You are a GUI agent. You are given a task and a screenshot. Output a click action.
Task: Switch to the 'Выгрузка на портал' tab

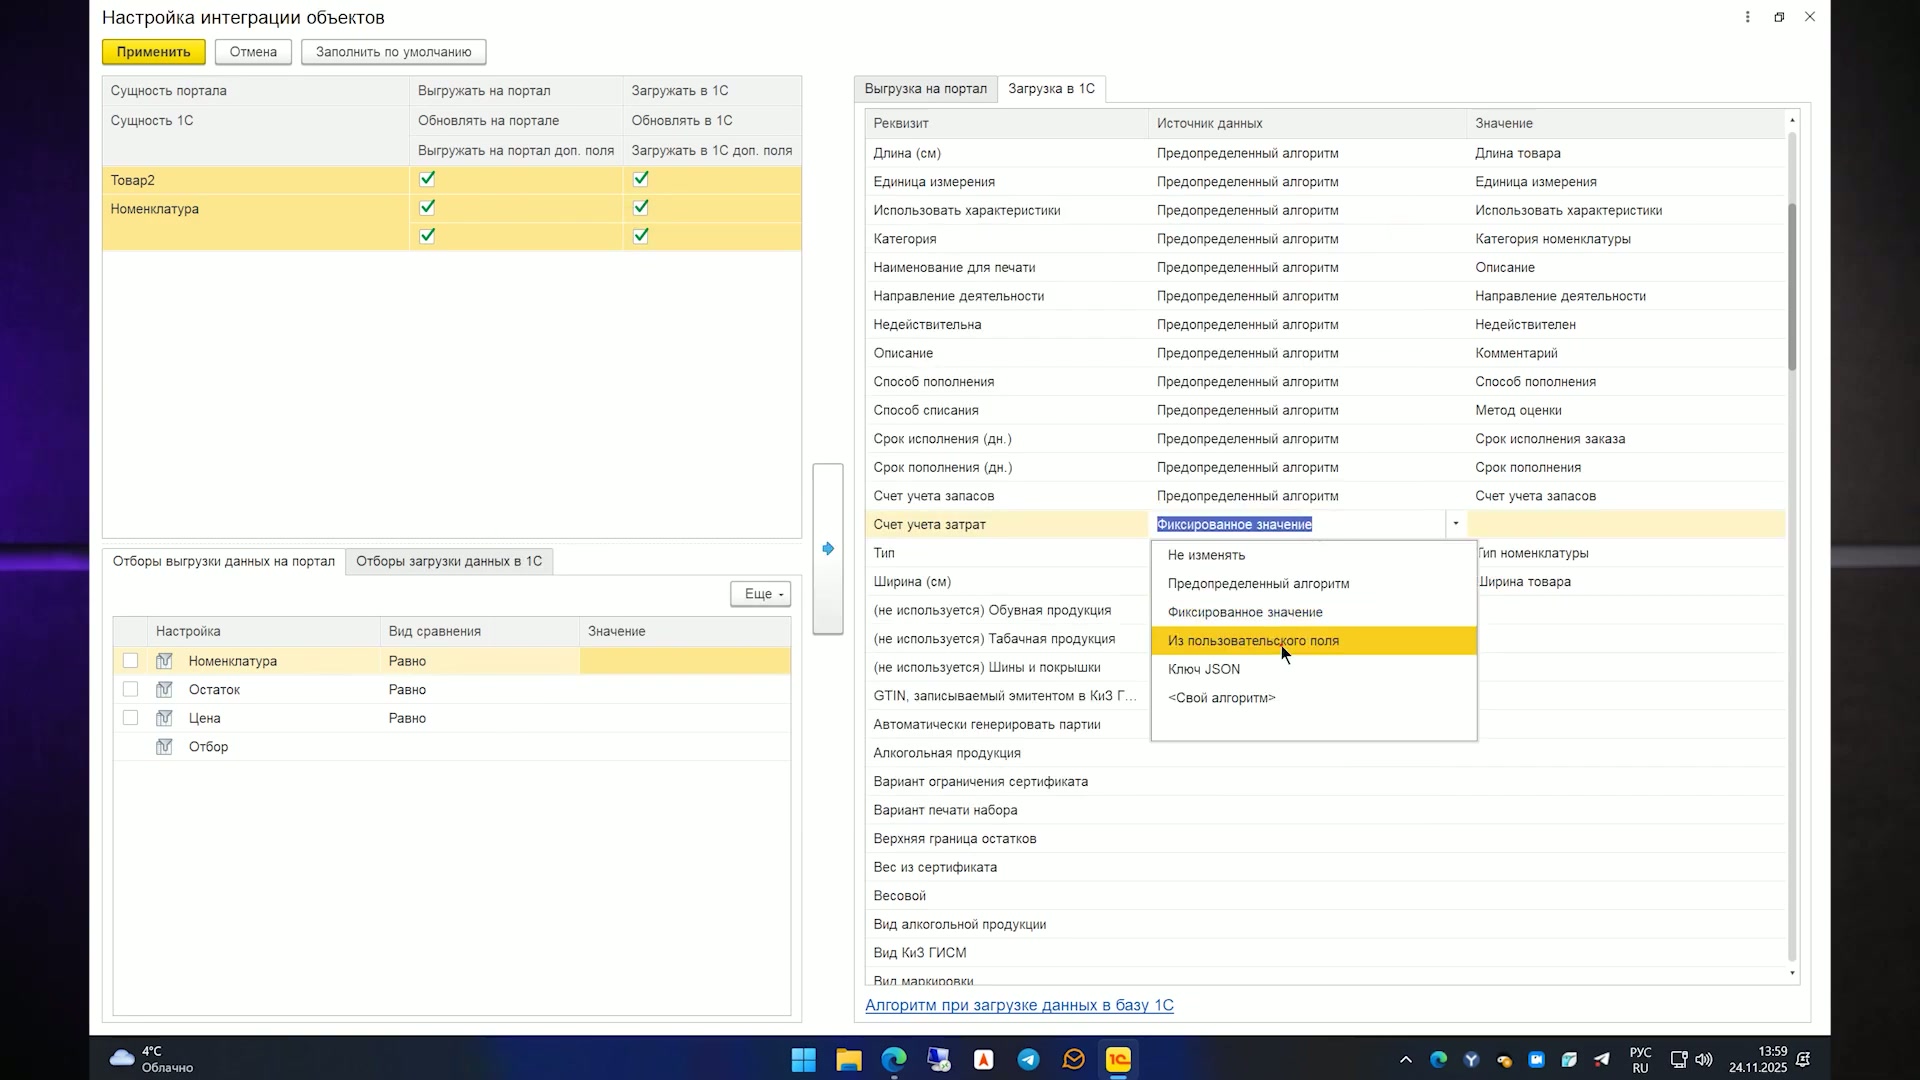(925, 89)
